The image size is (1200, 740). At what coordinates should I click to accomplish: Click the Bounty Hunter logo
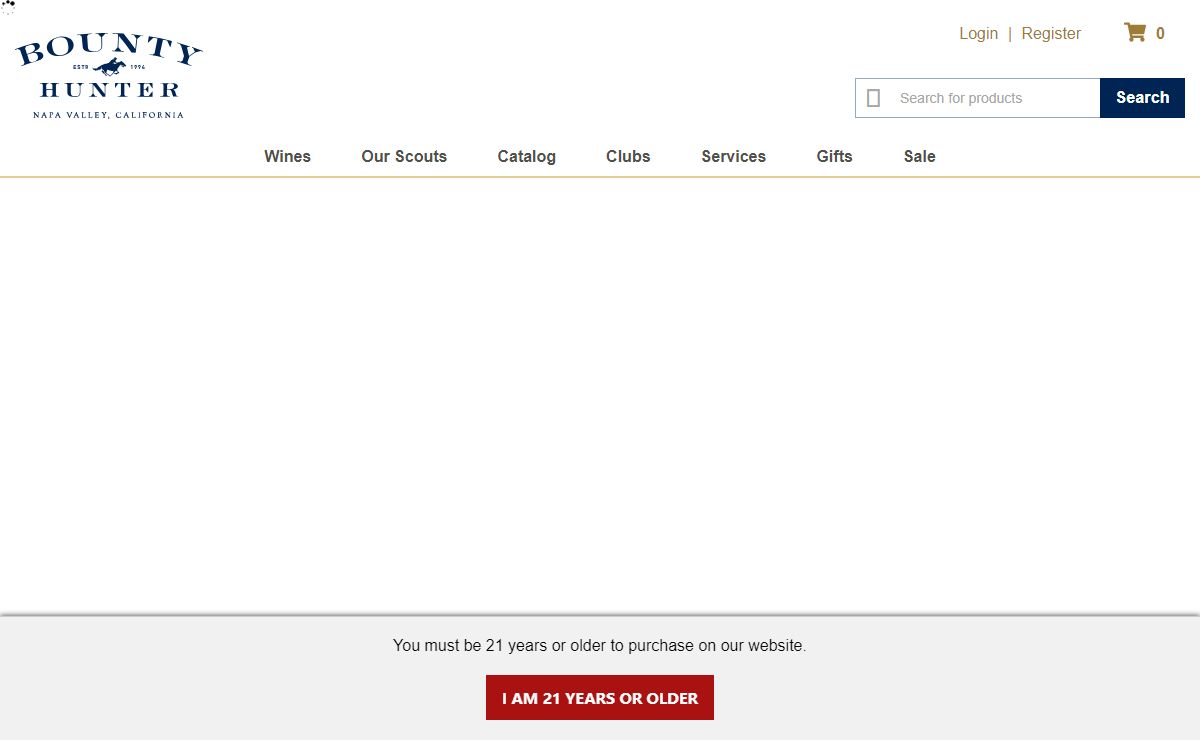(x=108, y=78)
